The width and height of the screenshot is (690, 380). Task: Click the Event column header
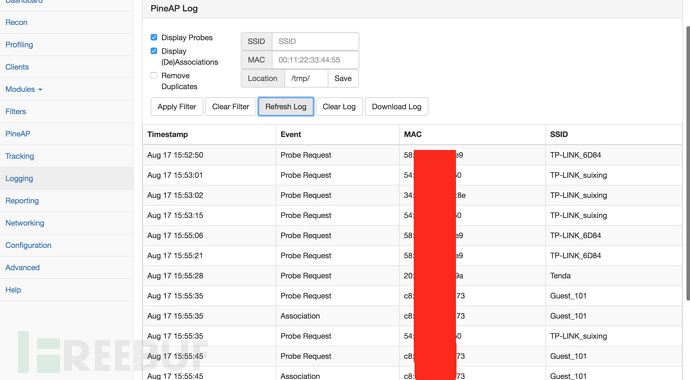point(291,134)
